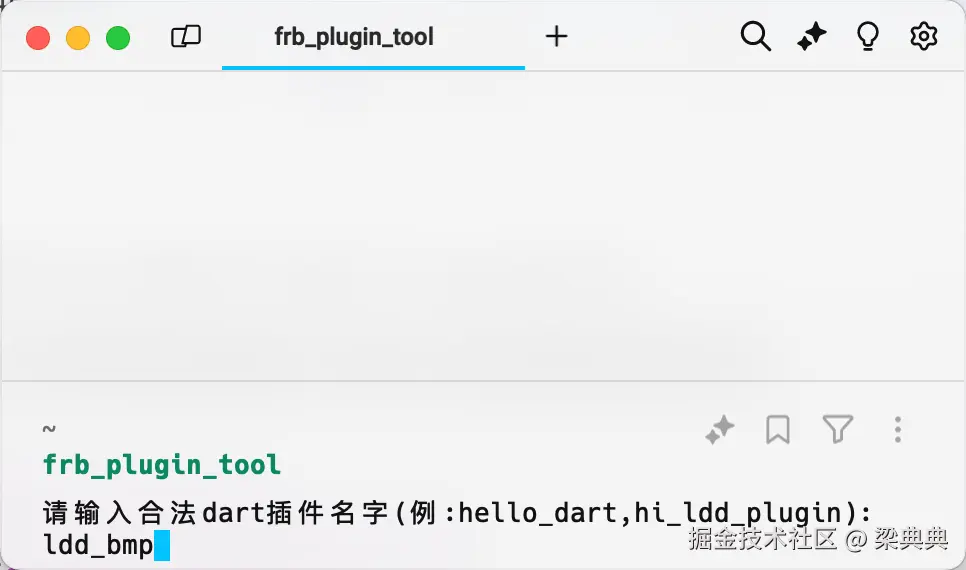Click the tilde working directory label
The height and width of the screenshot is (570, 966).
49,429
